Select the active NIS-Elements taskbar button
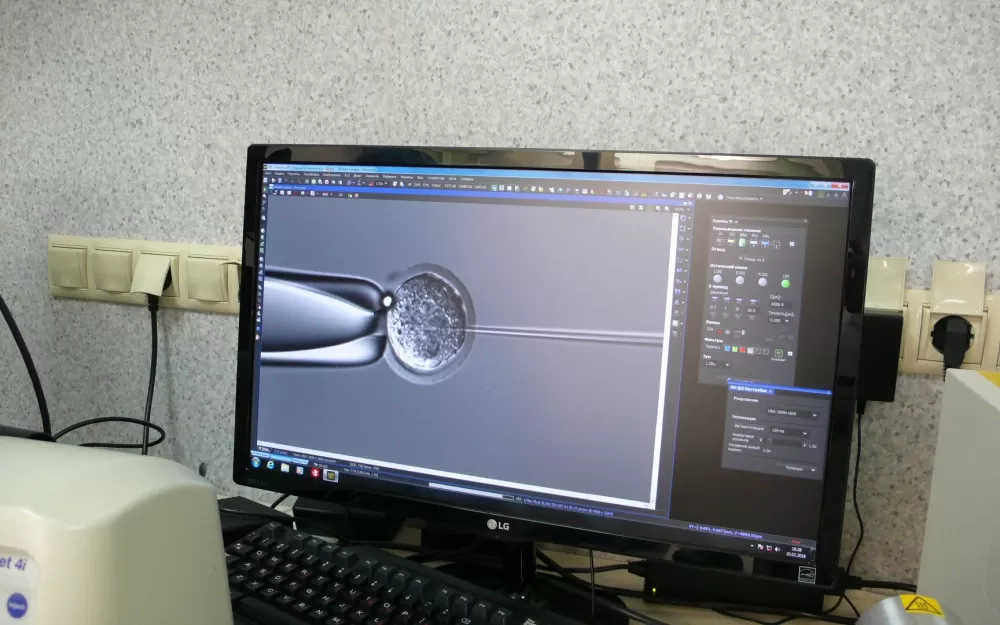 click(x=330, y=475)
